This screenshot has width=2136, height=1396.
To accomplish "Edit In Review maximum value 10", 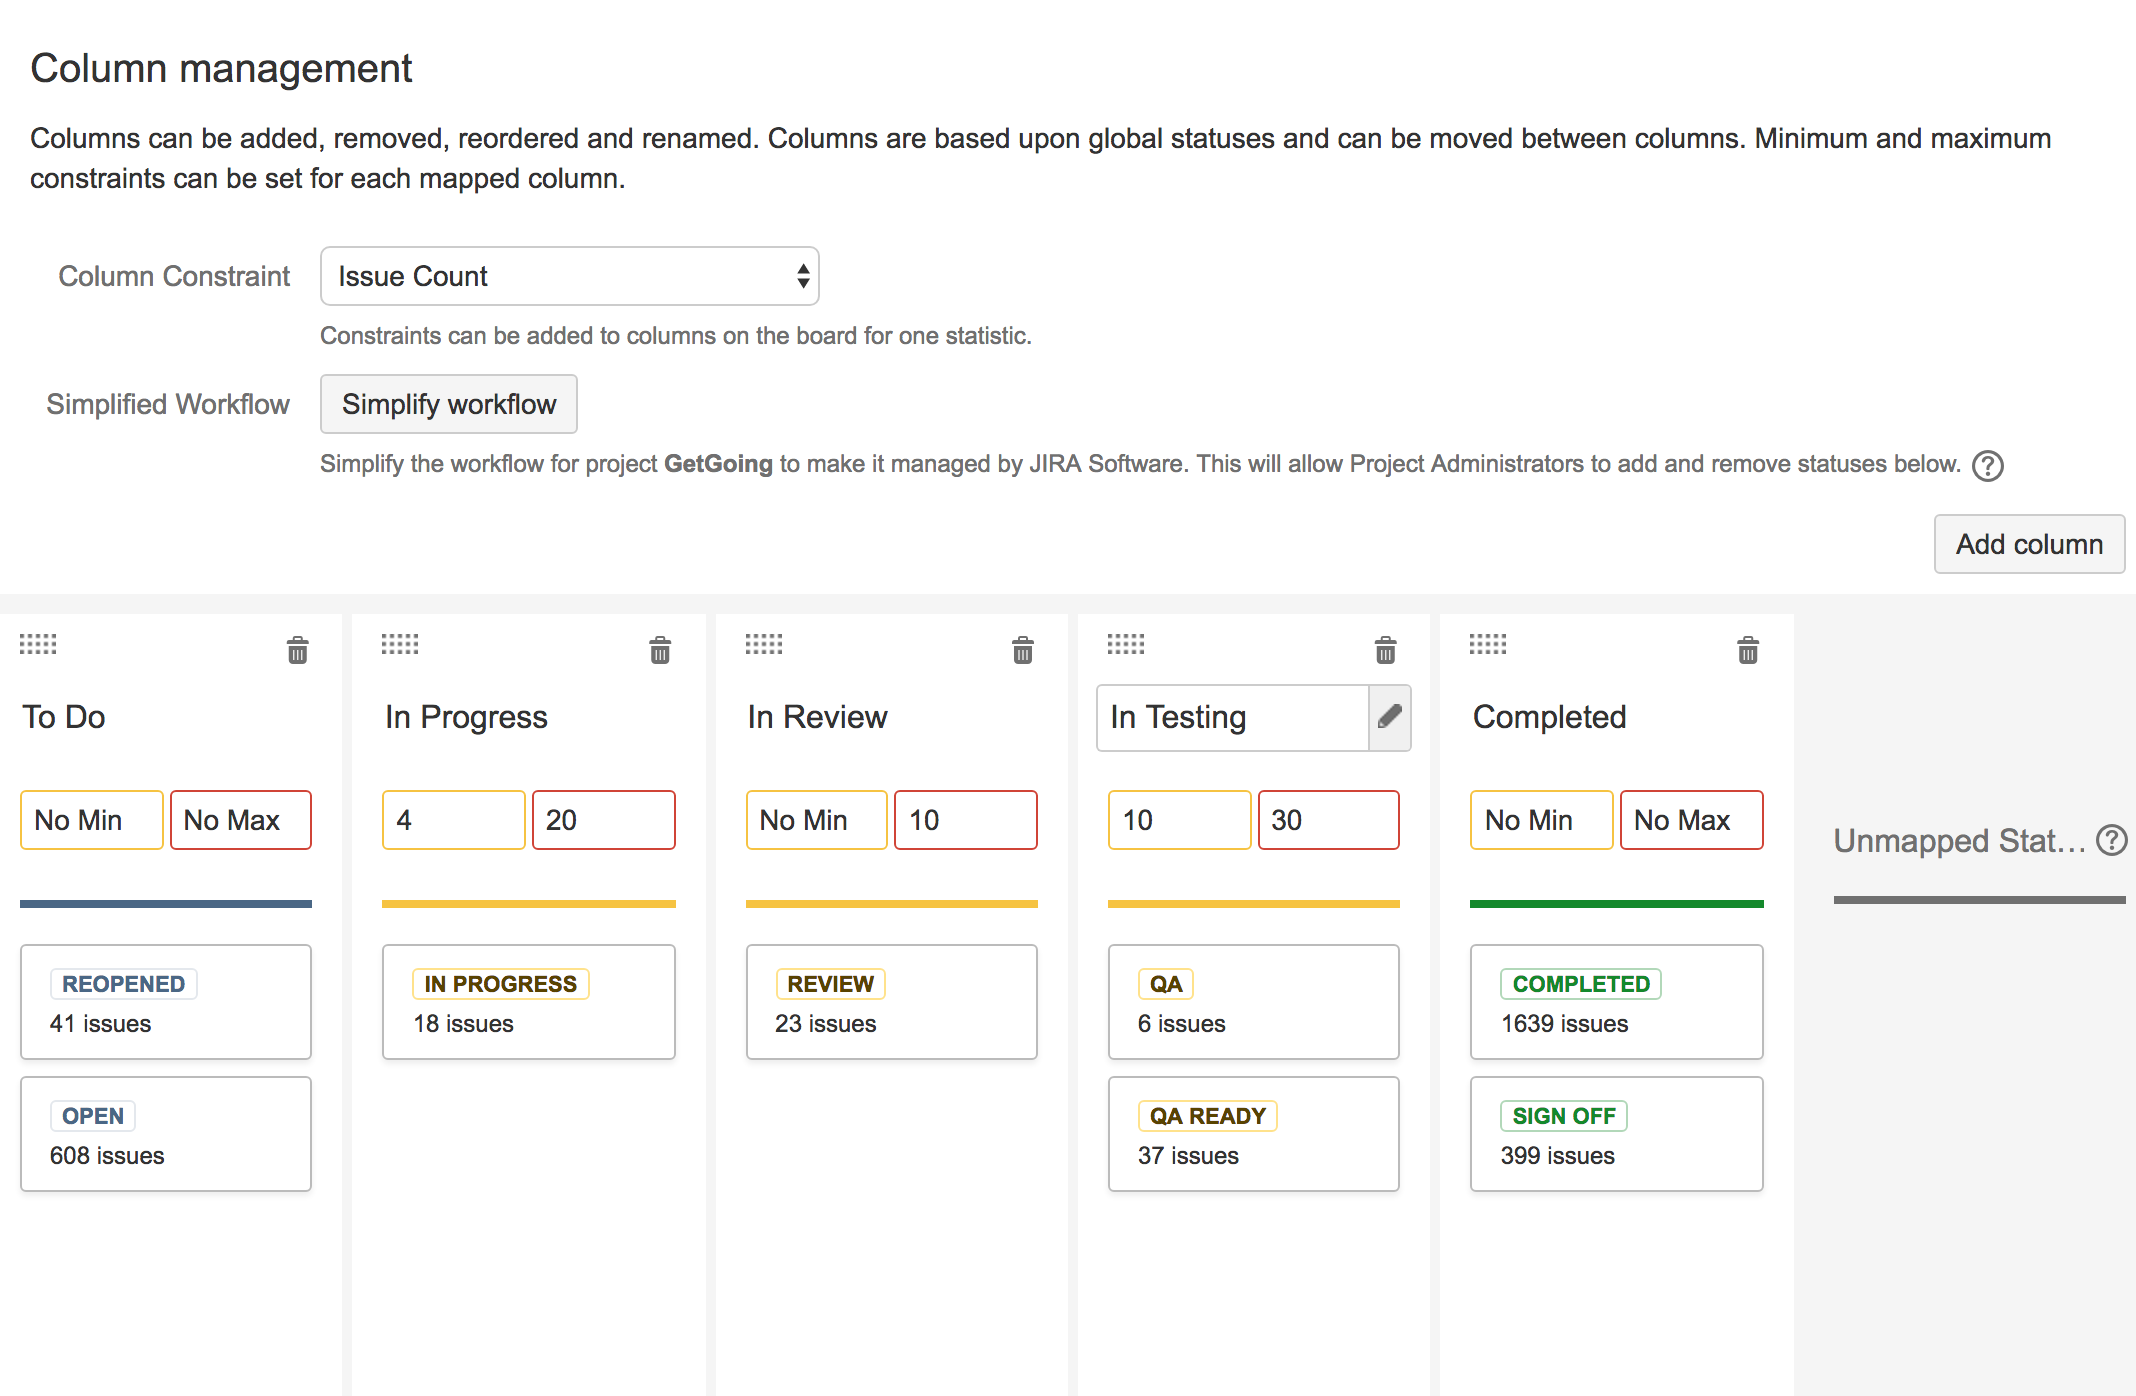I will 966,820.
